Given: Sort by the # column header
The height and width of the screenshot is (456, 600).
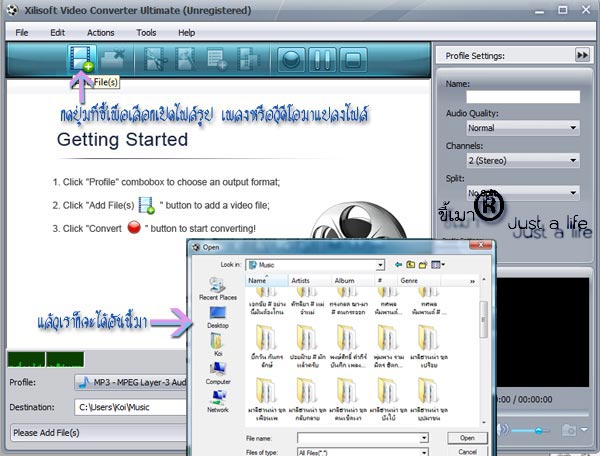Looking at the screenshot, I should coord(386,280).
